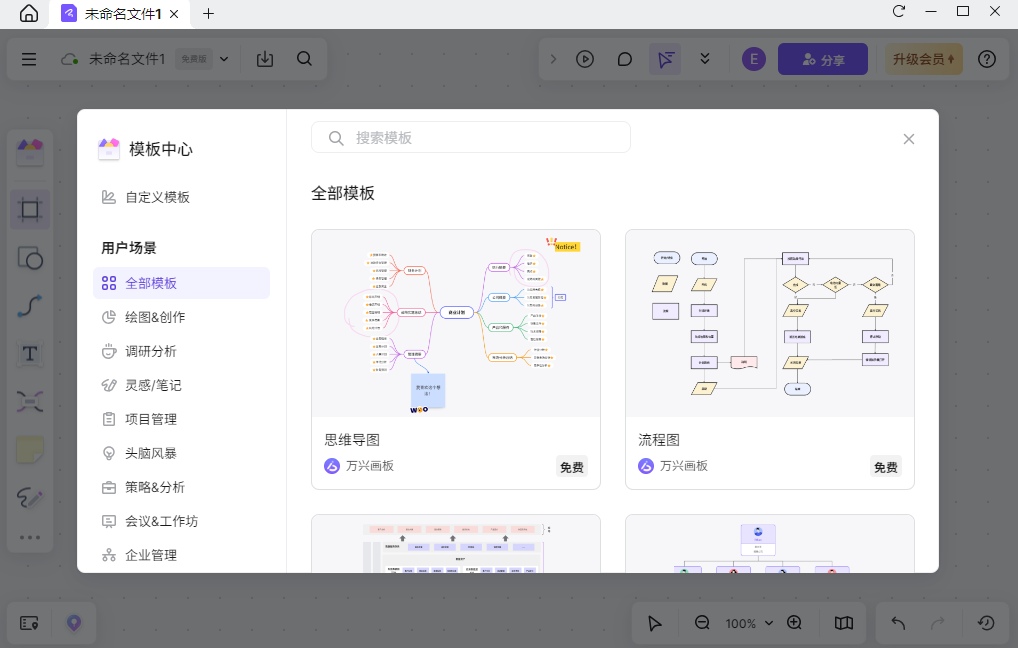Expand more tools double chevron
Viewport: 1018px width, 648px height.
(x=705, y=59)
